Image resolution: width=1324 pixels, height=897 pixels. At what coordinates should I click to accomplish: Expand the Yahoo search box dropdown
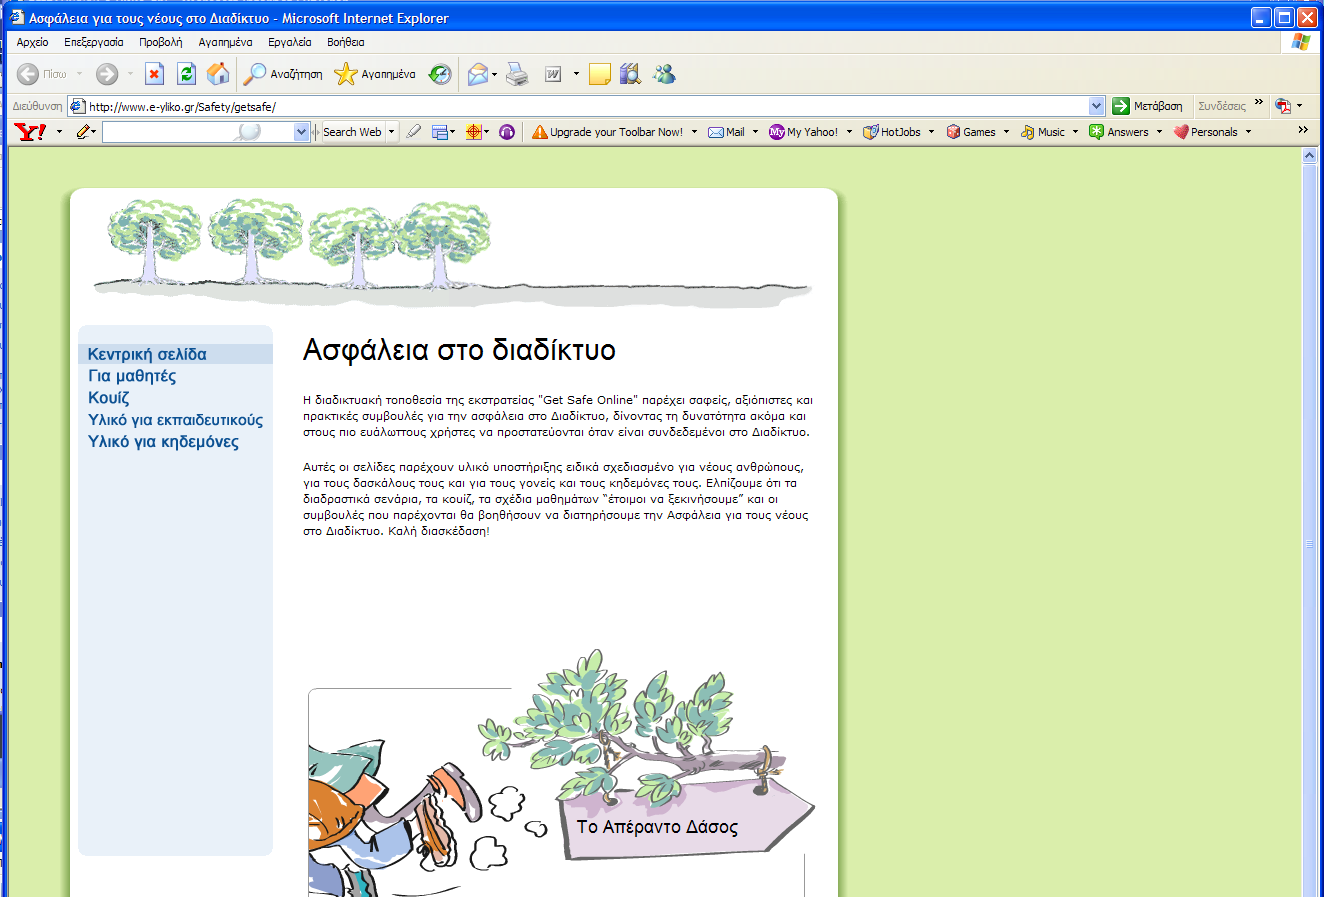click(x=302, y=132)
